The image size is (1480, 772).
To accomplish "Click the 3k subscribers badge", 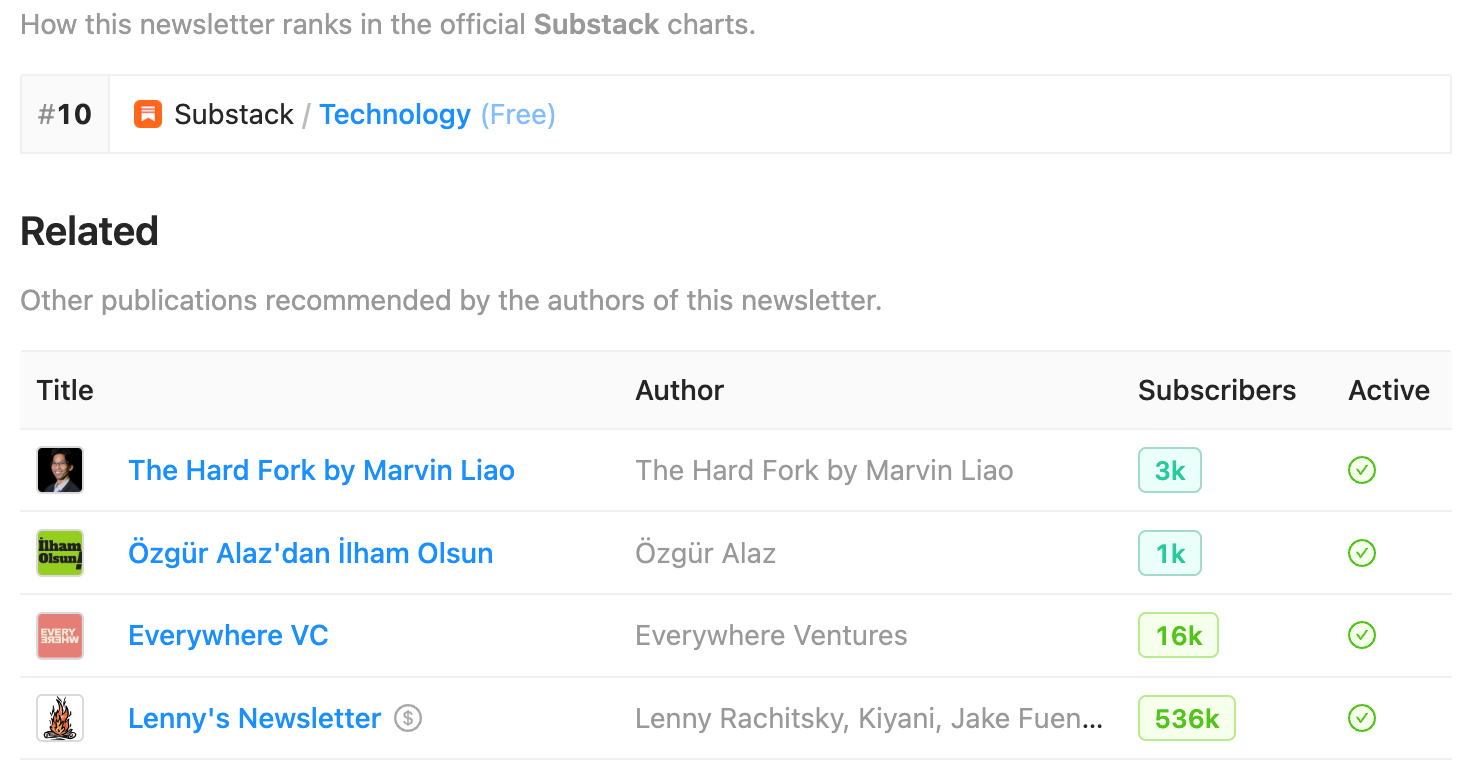I will (1170, 470).
